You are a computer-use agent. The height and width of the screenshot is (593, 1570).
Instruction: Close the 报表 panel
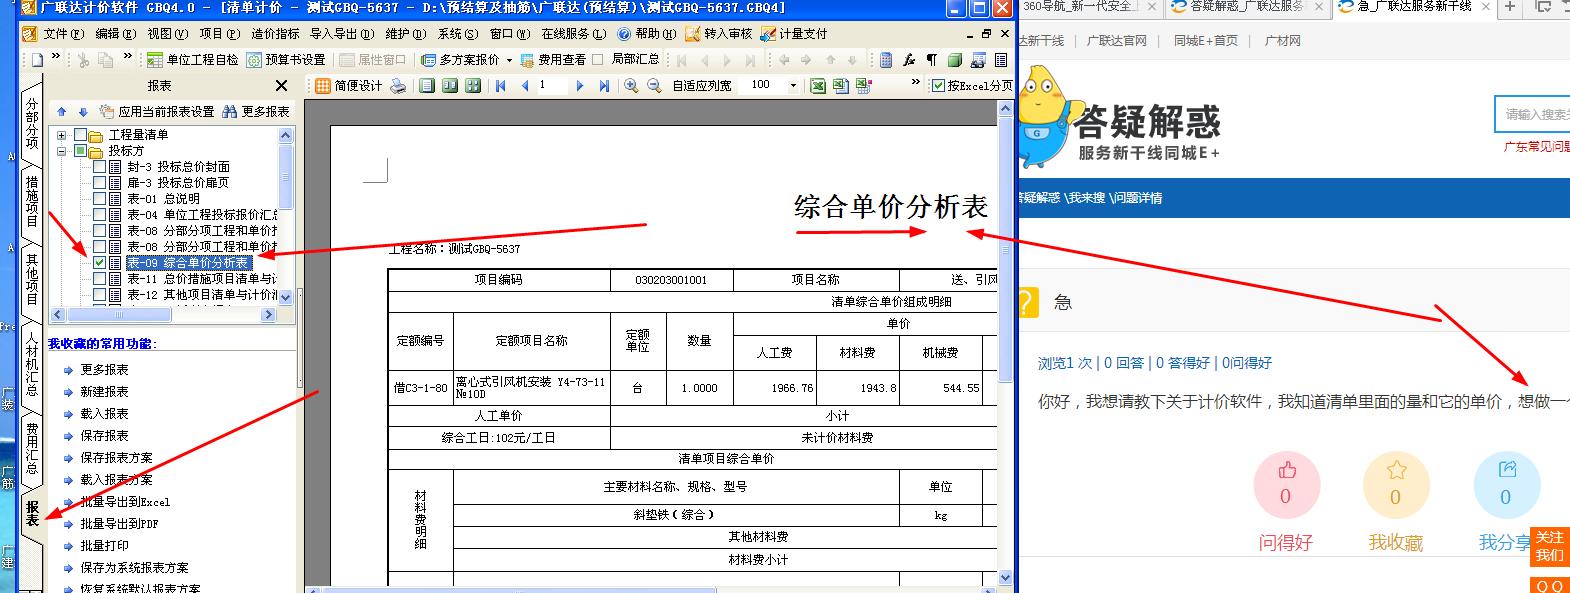click(x=281, y=86)
